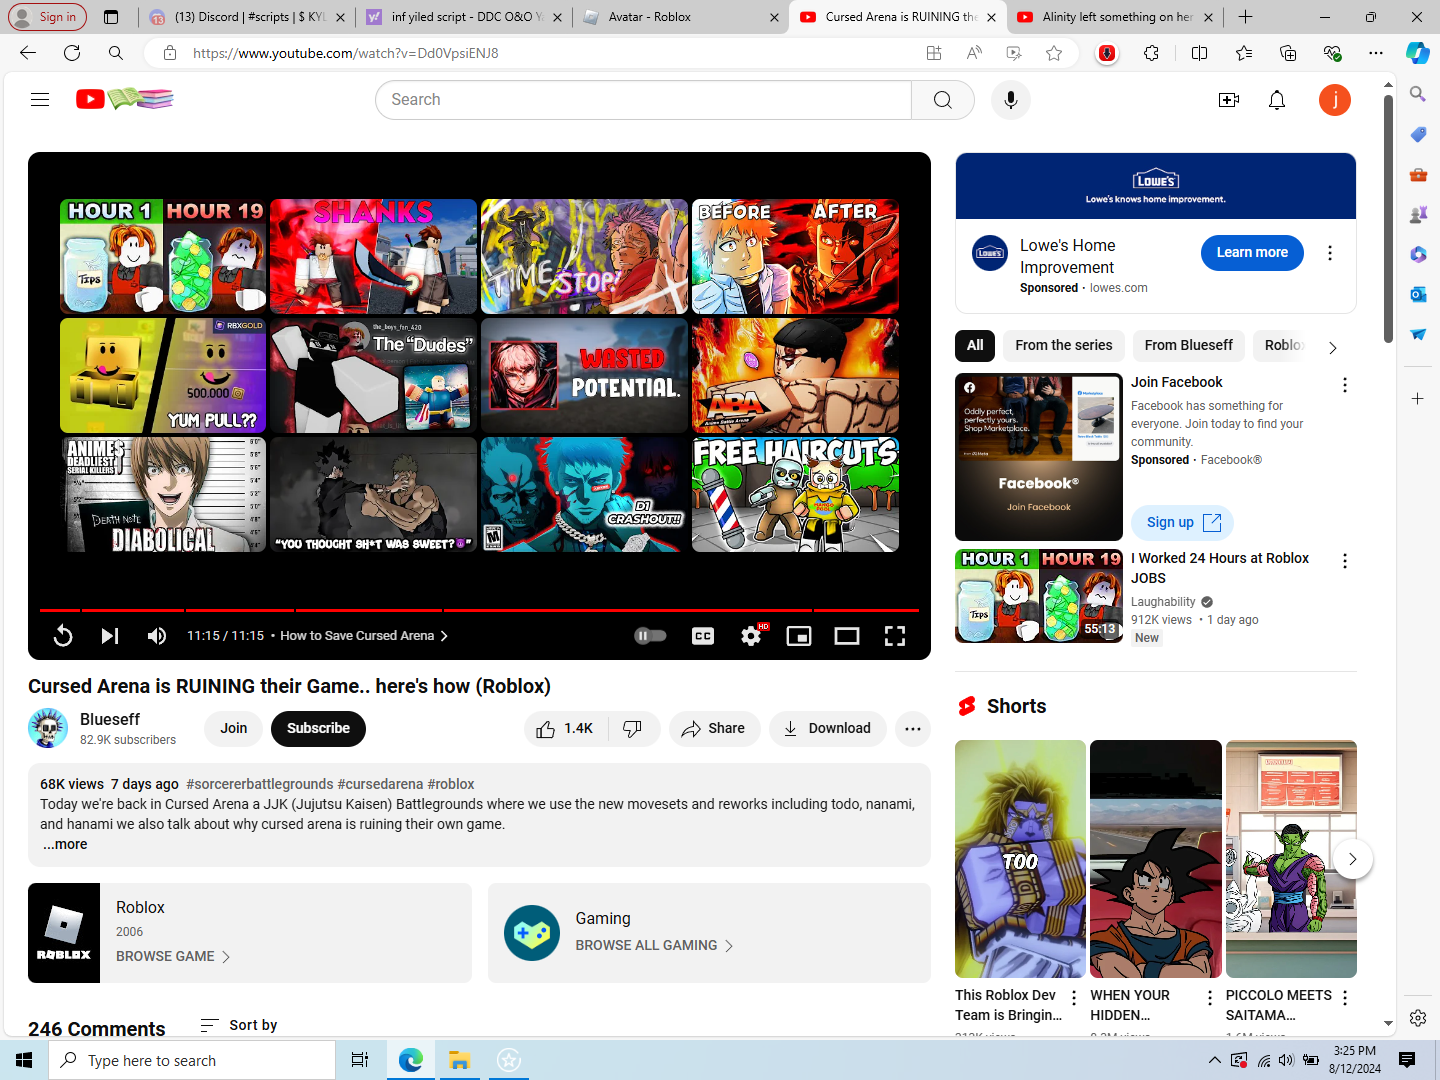Toggle theater mode
Screen dimensions: 1440x1080
(x=847, y=636)
